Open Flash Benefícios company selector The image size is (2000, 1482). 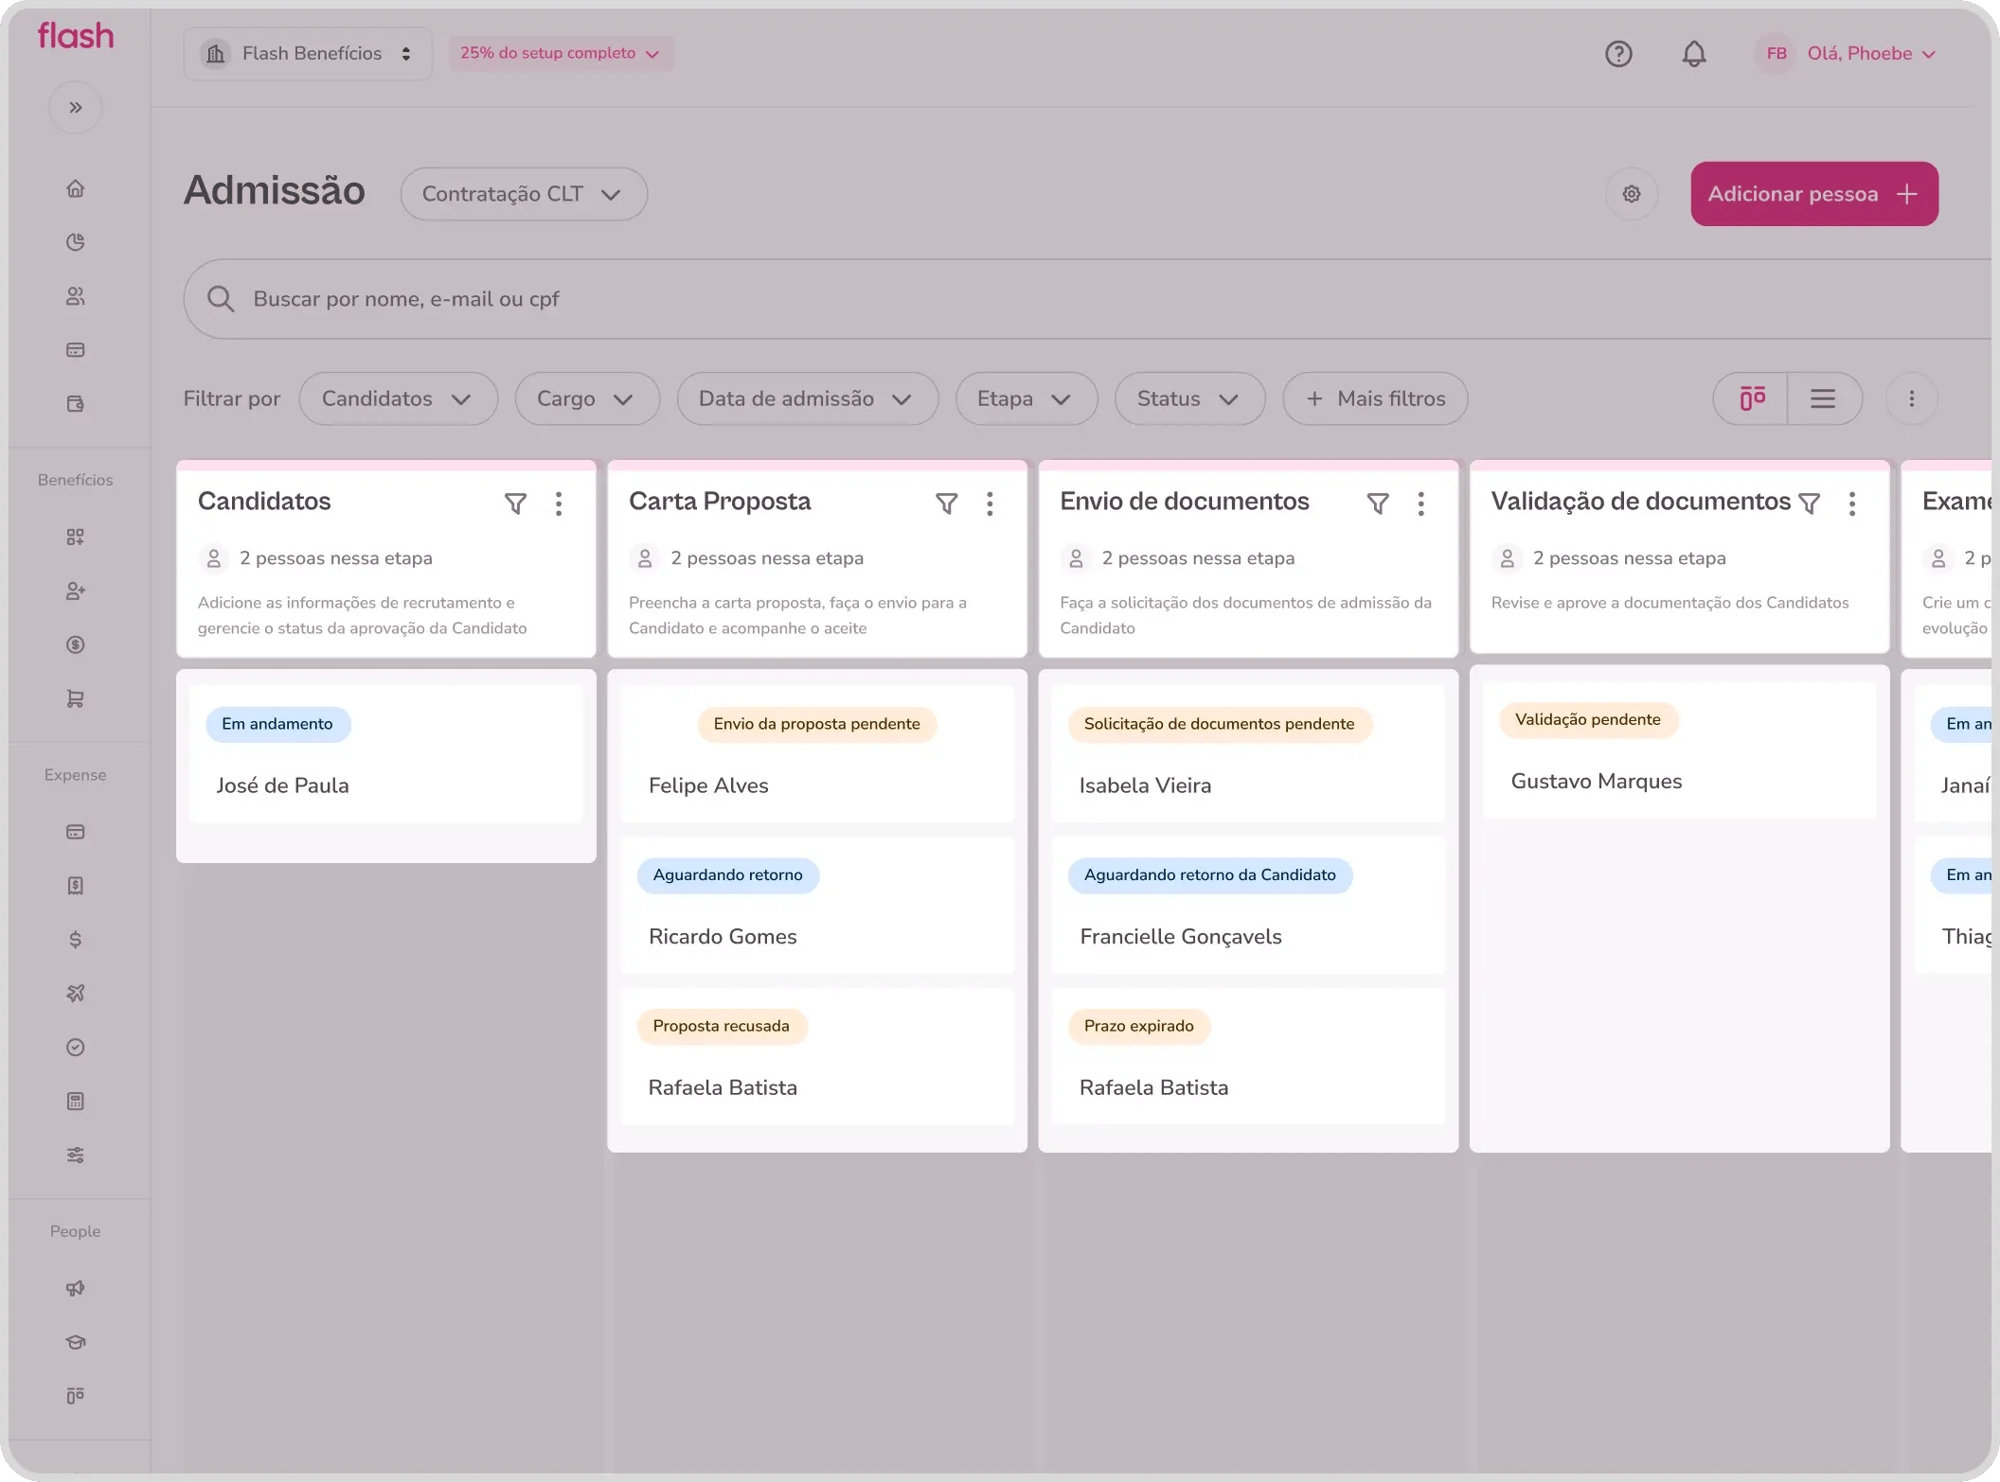tap(307, 54)
